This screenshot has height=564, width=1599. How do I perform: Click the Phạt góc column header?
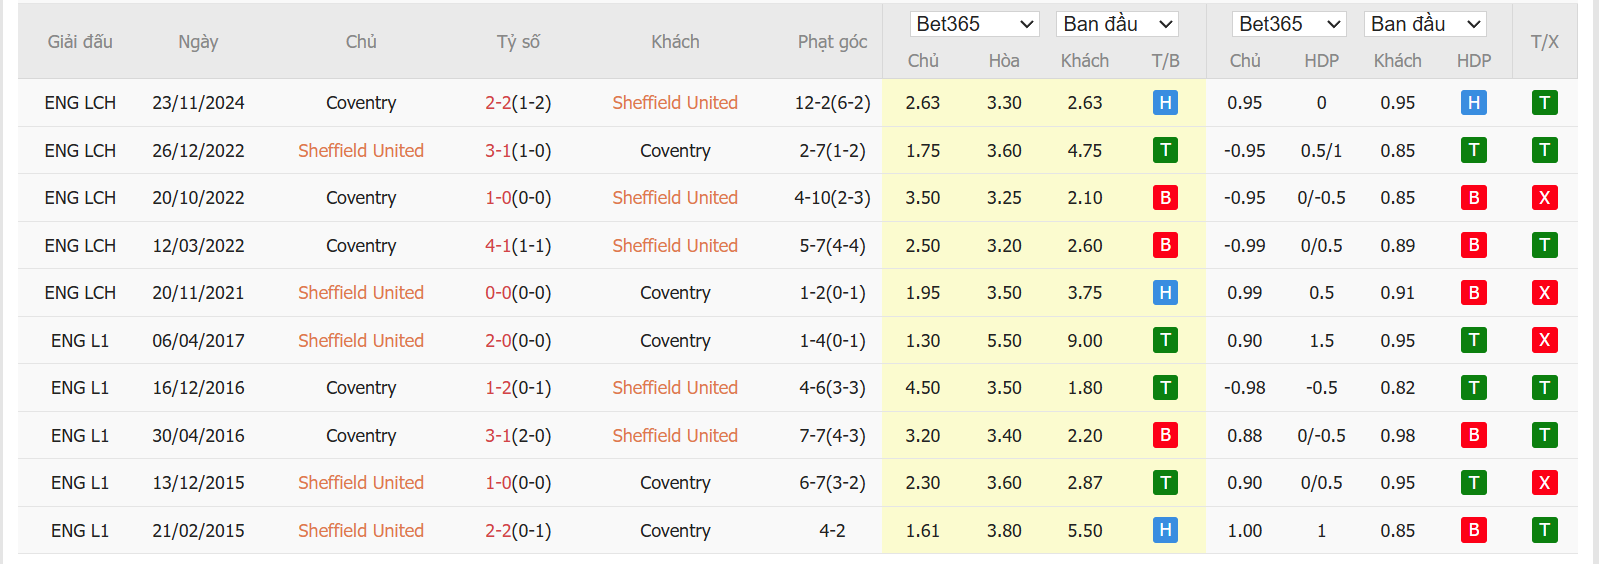coord(832,42)
